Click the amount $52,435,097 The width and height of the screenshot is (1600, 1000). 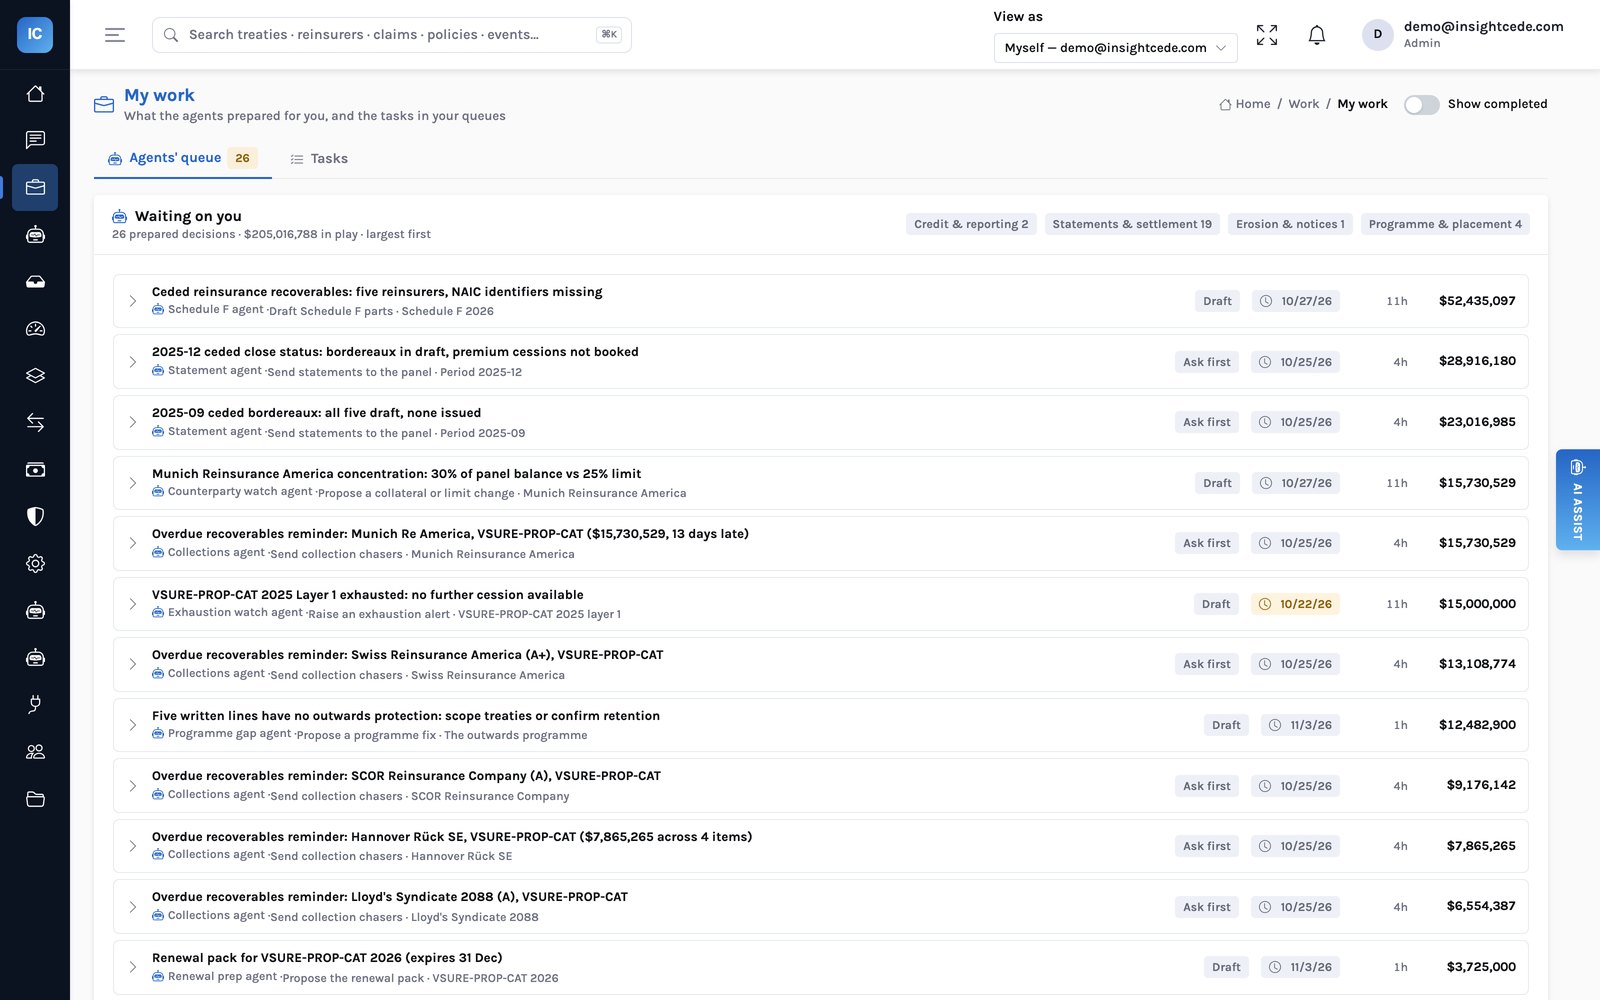click(1477, 301)
